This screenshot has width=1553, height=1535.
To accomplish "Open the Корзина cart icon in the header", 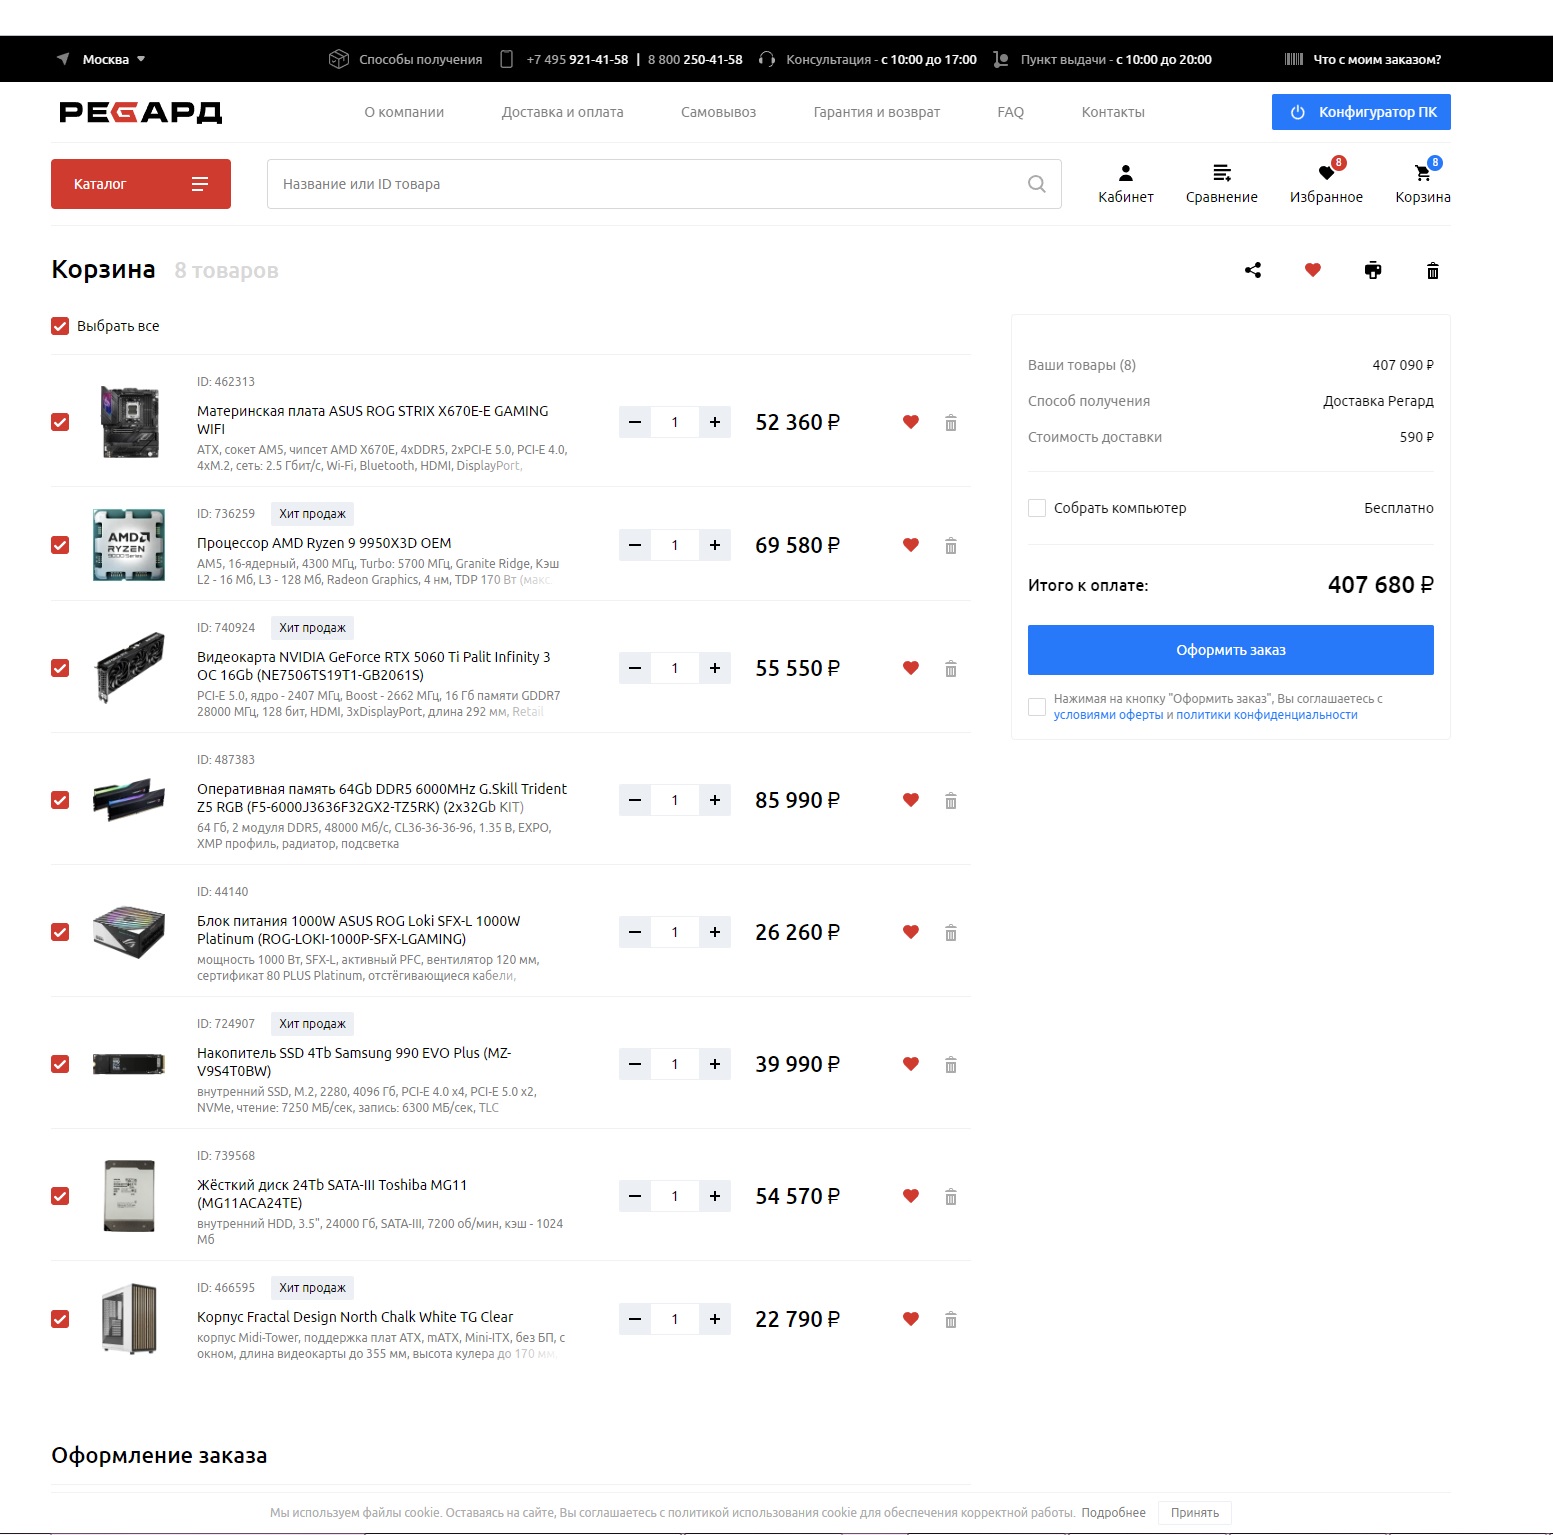I will 1423,184.
